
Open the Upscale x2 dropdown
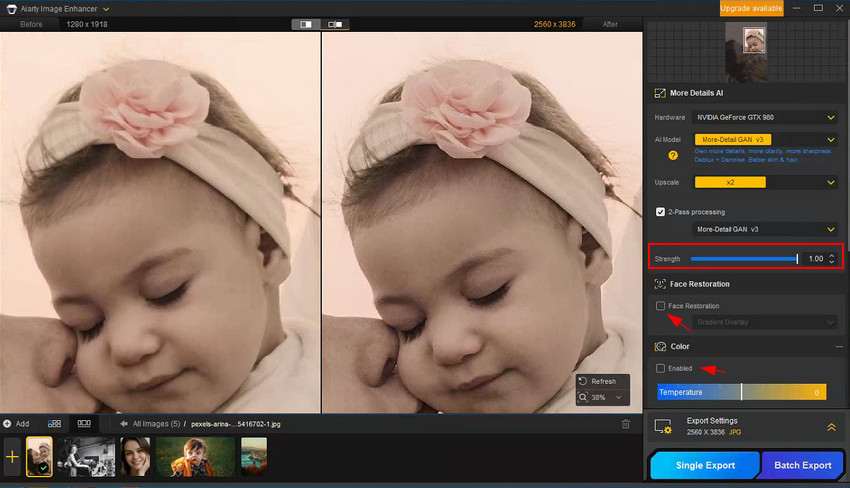tap(765, 182)
